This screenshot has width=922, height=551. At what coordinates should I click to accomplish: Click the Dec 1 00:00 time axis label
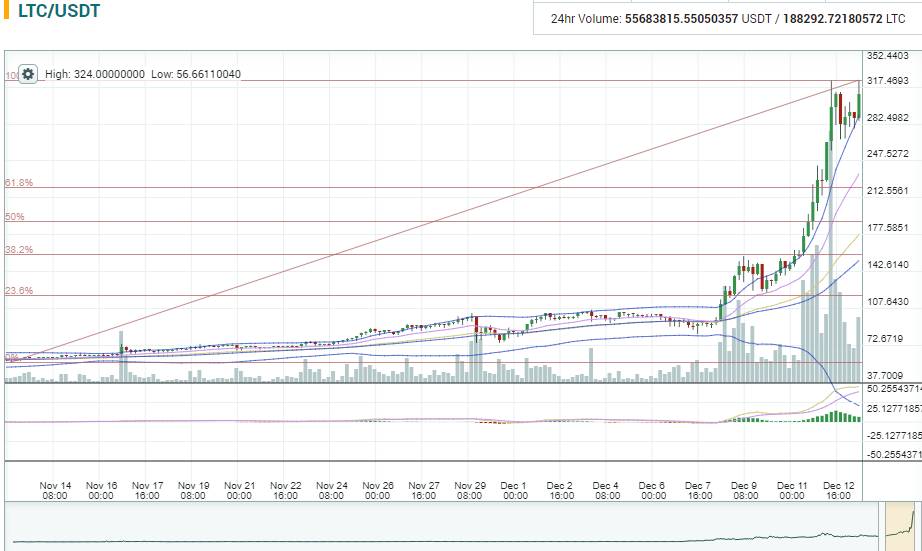click(x=515, y=490)
